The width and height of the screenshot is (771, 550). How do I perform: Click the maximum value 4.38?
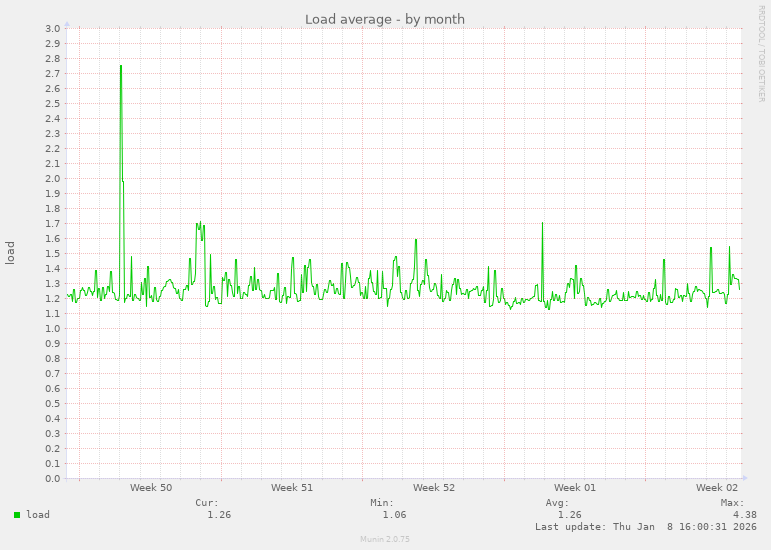(744, 515)
